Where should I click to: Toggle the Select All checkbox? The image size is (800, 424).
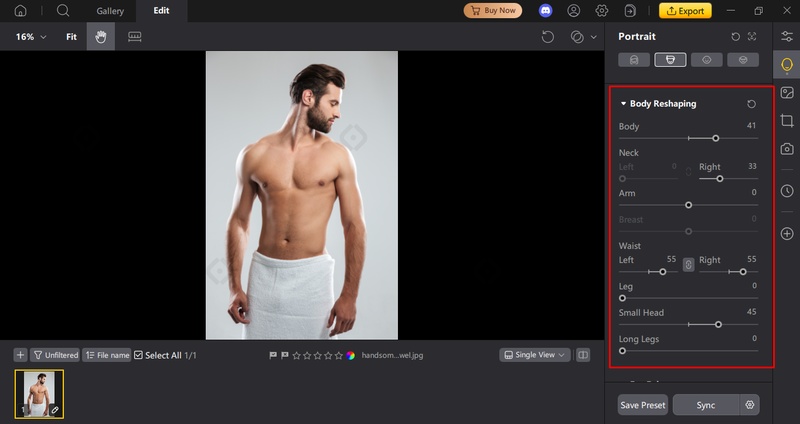[x=139, y=355]
